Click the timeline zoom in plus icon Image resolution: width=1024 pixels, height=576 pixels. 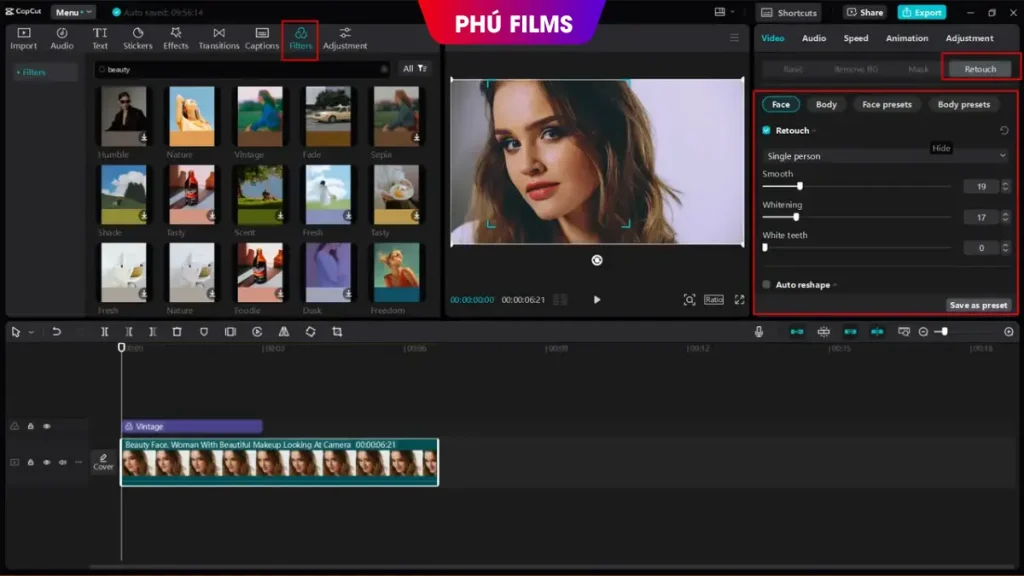1009,332
